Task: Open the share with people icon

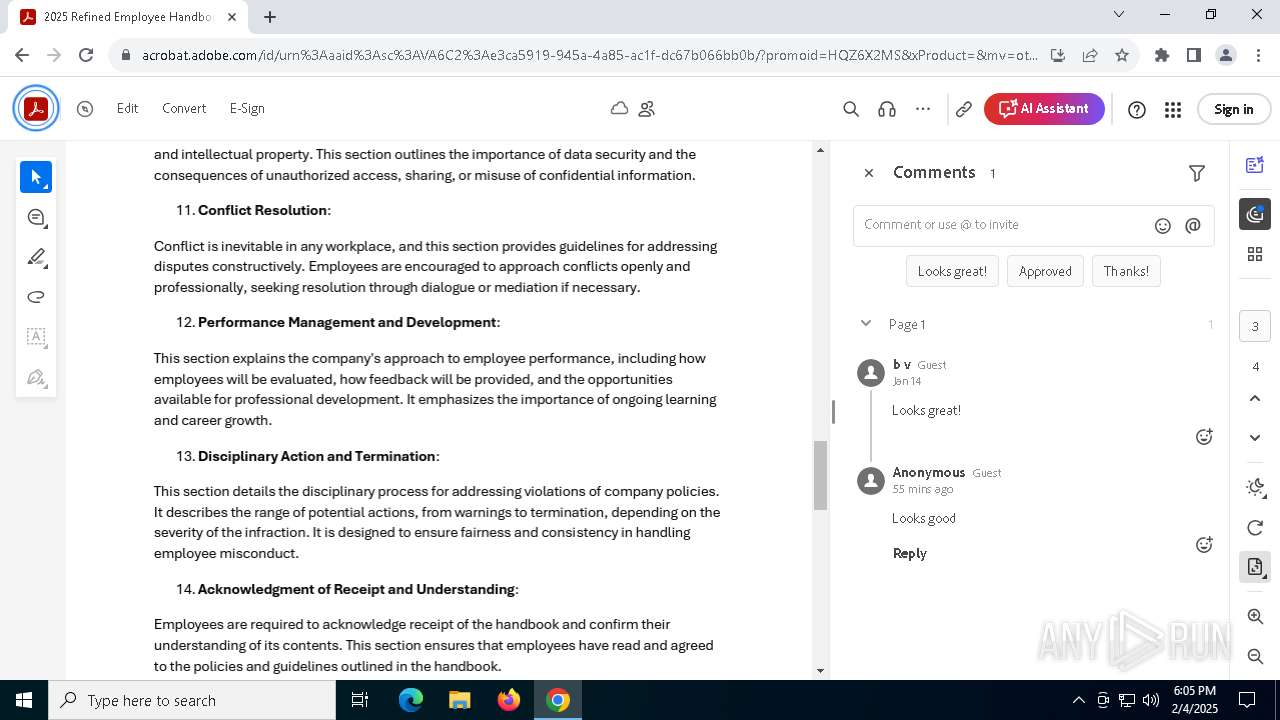Action: click(647, 109)
